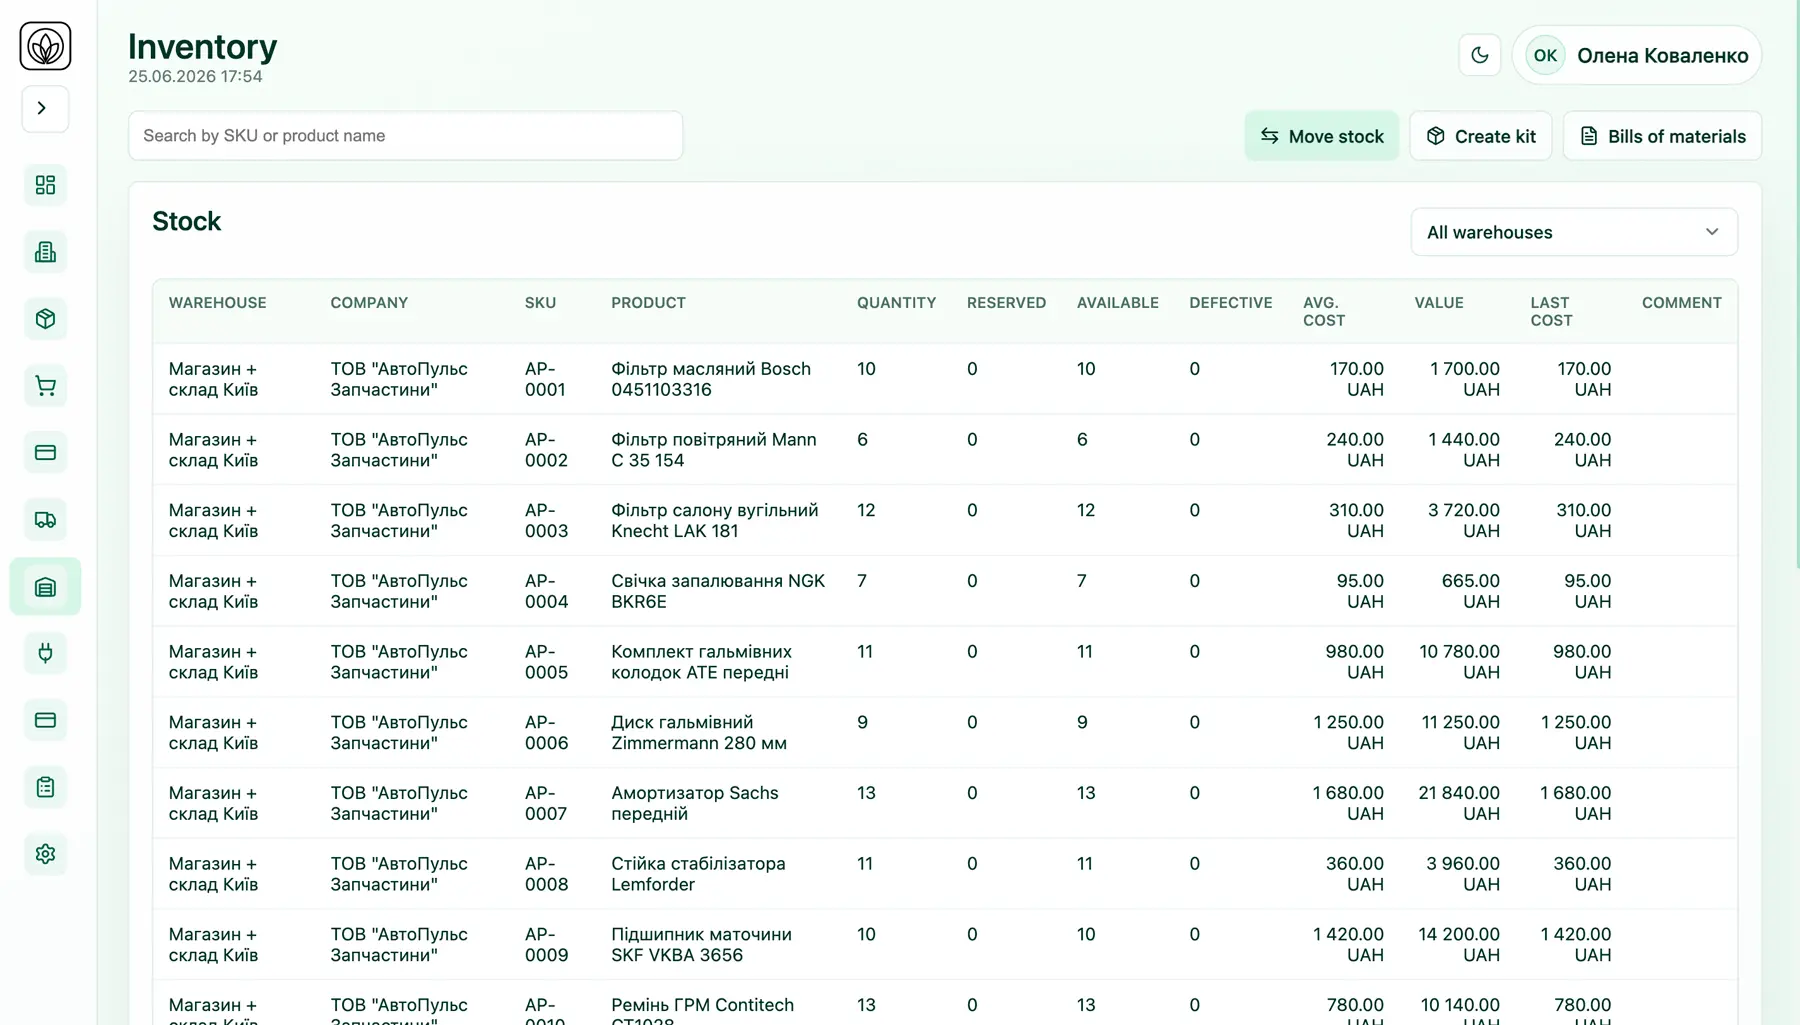Click the Inventory page title

[x=202, y=46]
